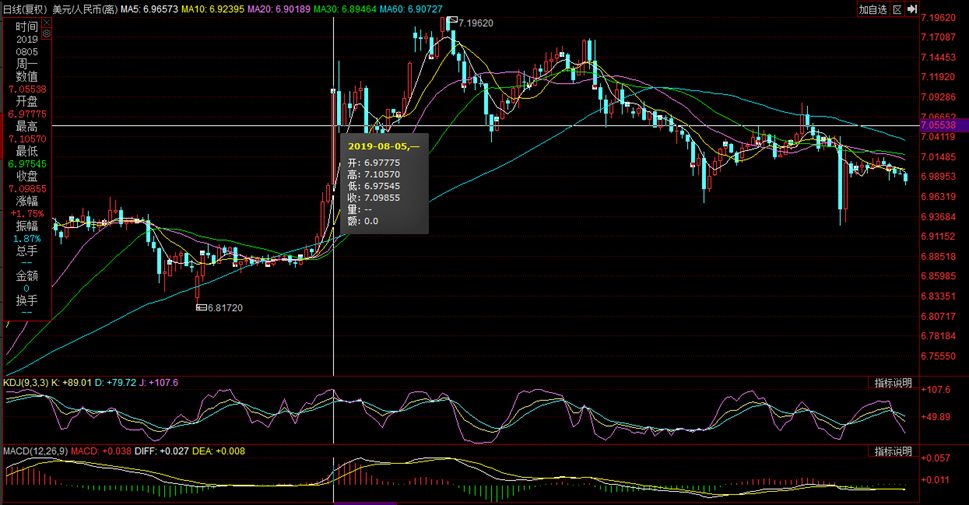Click the 加自选 add-to-watchlist button
The image size is (969, 505).
tap(874, 9)
